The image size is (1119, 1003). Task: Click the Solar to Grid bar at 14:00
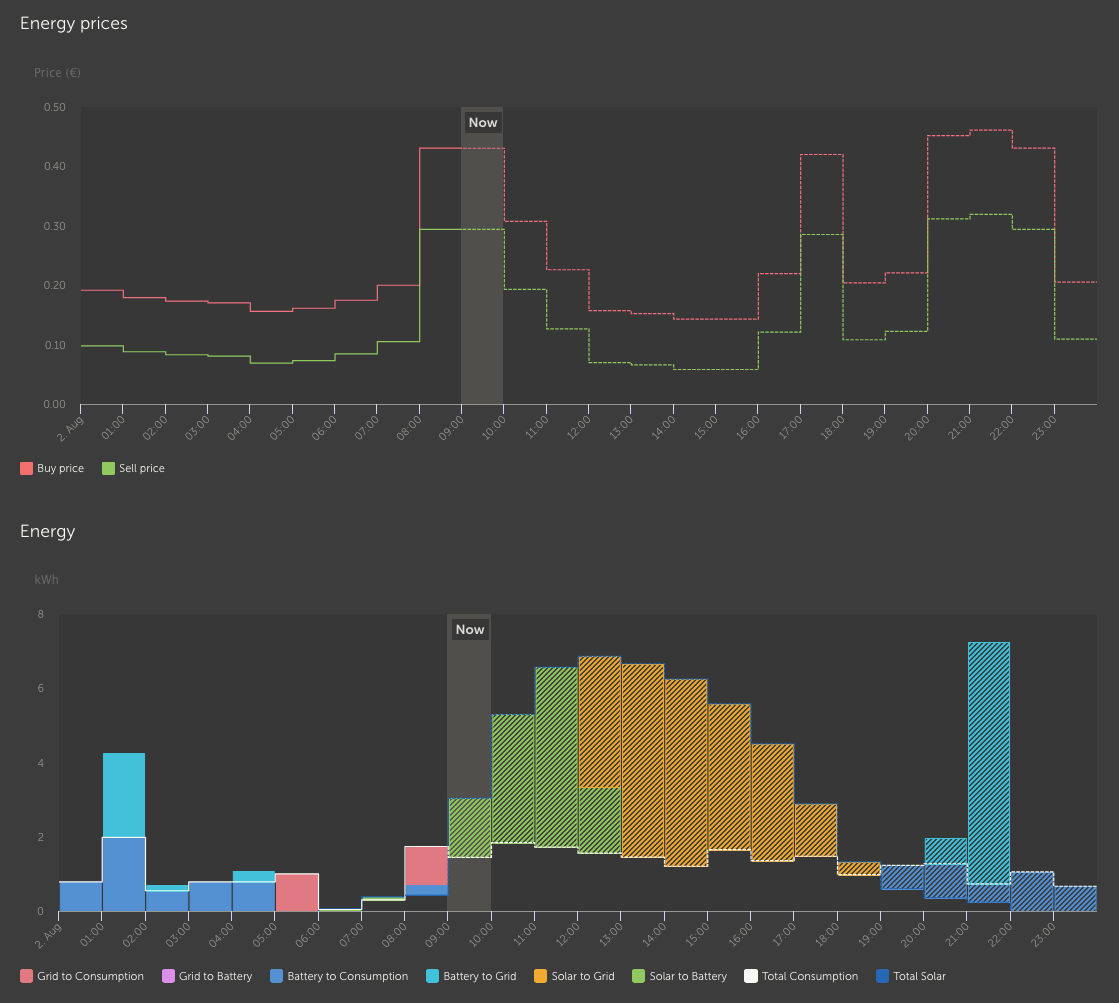click(x=686, y=772)
